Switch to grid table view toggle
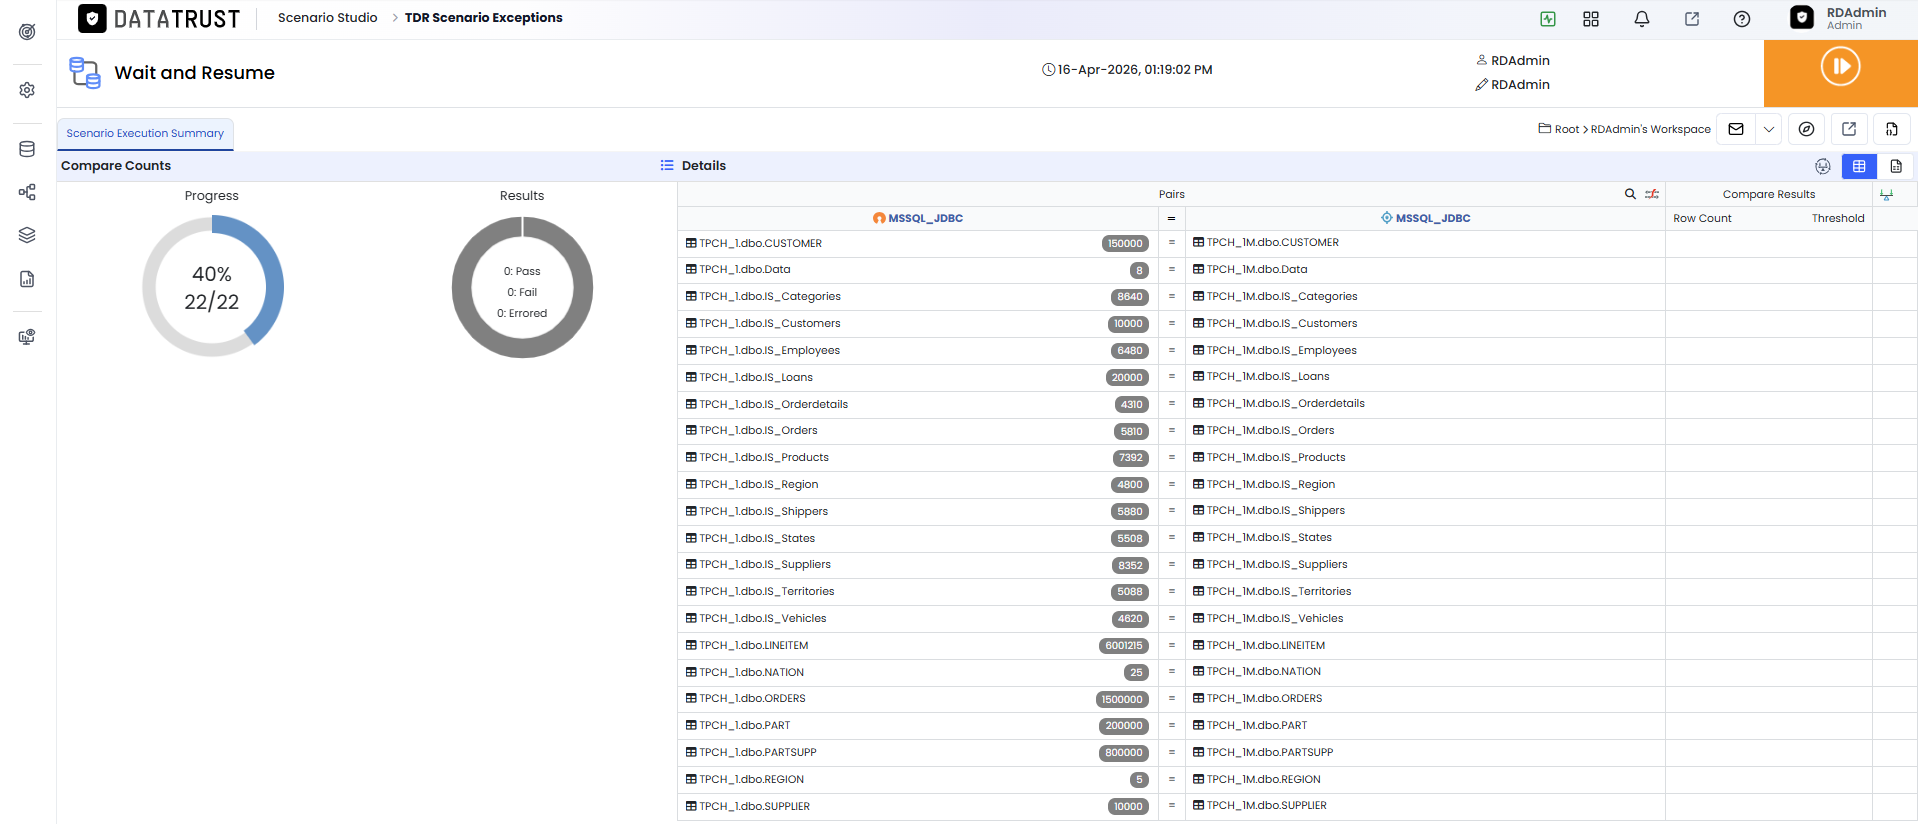This screenshot has width=1918, height=824. coord(1859,166)
